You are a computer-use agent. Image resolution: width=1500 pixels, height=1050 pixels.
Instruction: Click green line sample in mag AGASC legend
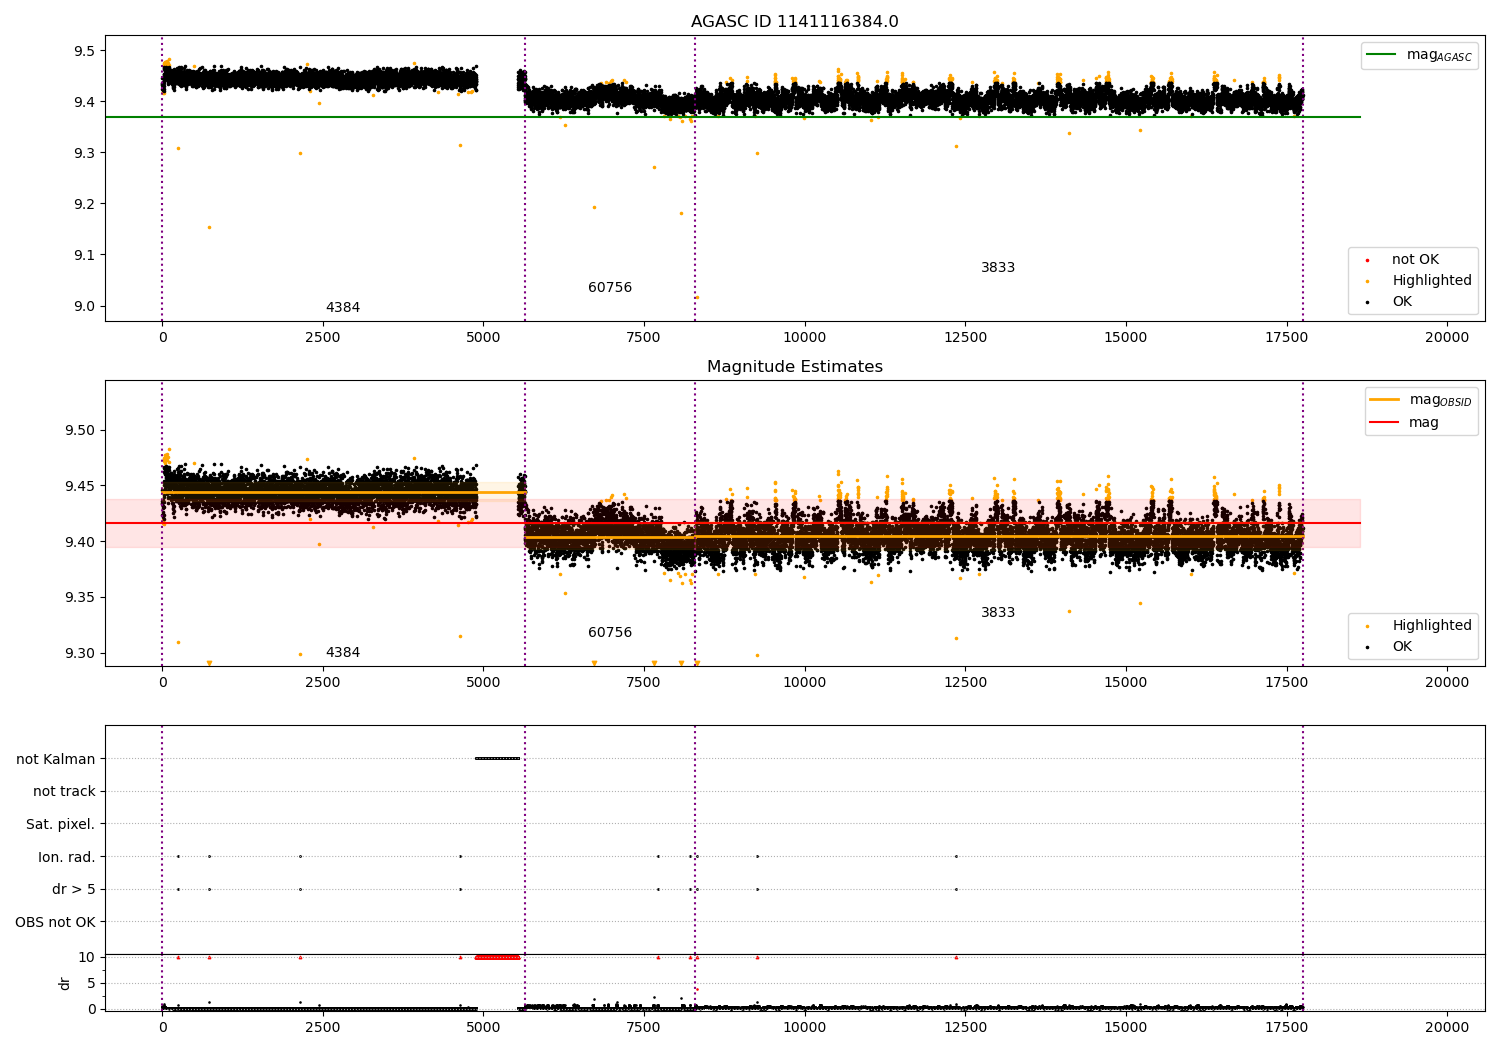click(x=1382, y=55)
